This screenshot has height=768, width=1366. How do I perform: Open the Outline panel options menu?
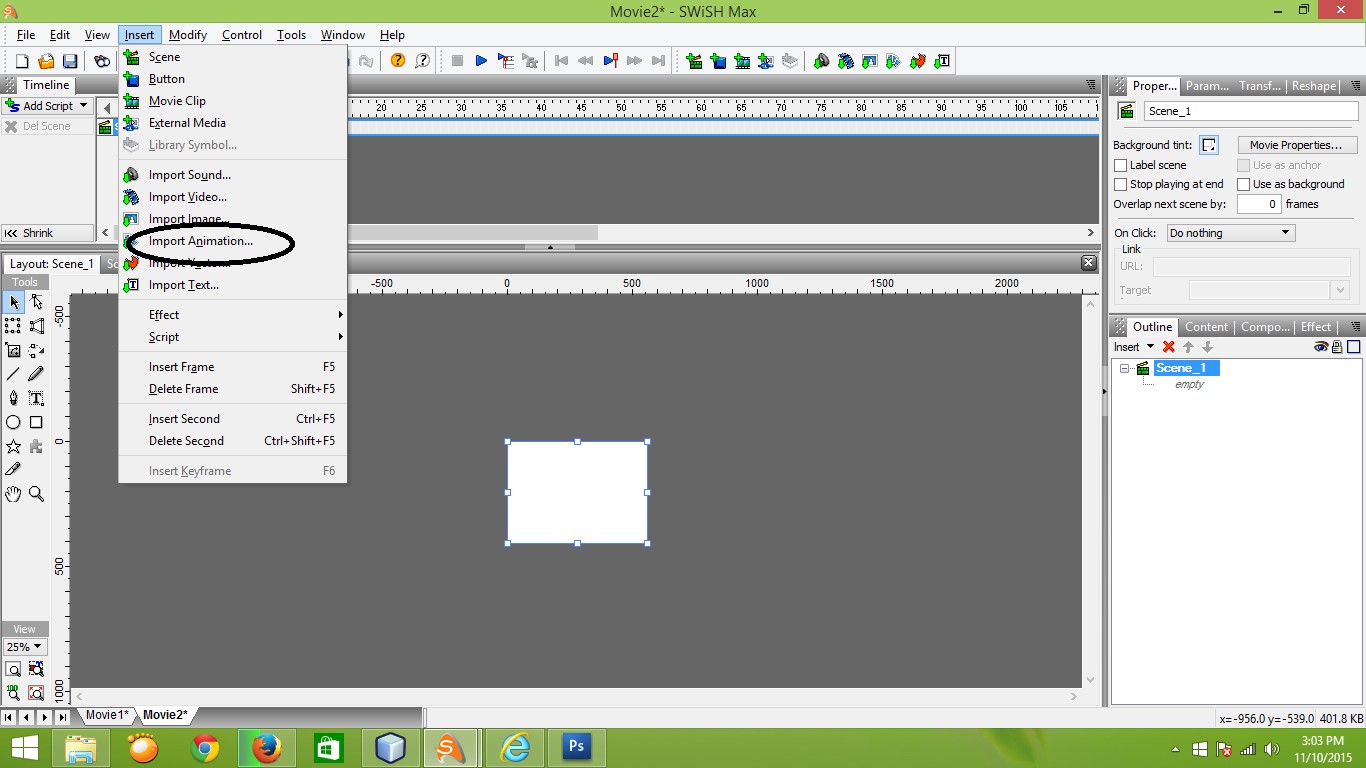point(1356,327)
